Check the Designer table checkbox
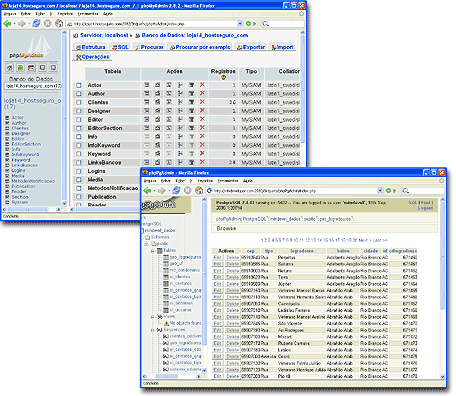456x396 pixels. 79,111
